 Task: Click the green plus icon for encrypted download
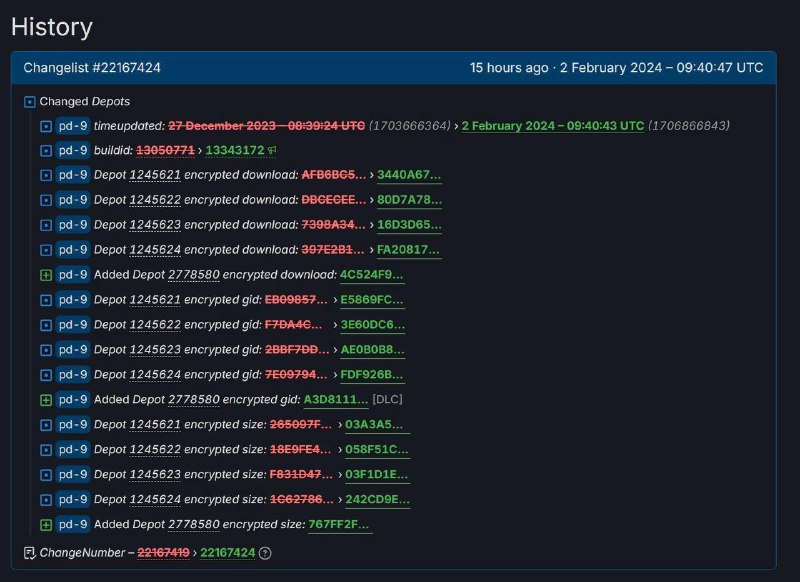click(x=46, y=275)
